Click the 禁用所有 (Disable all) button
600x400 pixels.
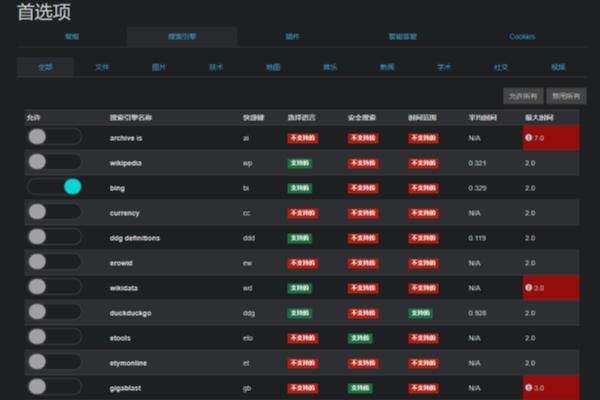pyautogui.click(x=566, y=96)
